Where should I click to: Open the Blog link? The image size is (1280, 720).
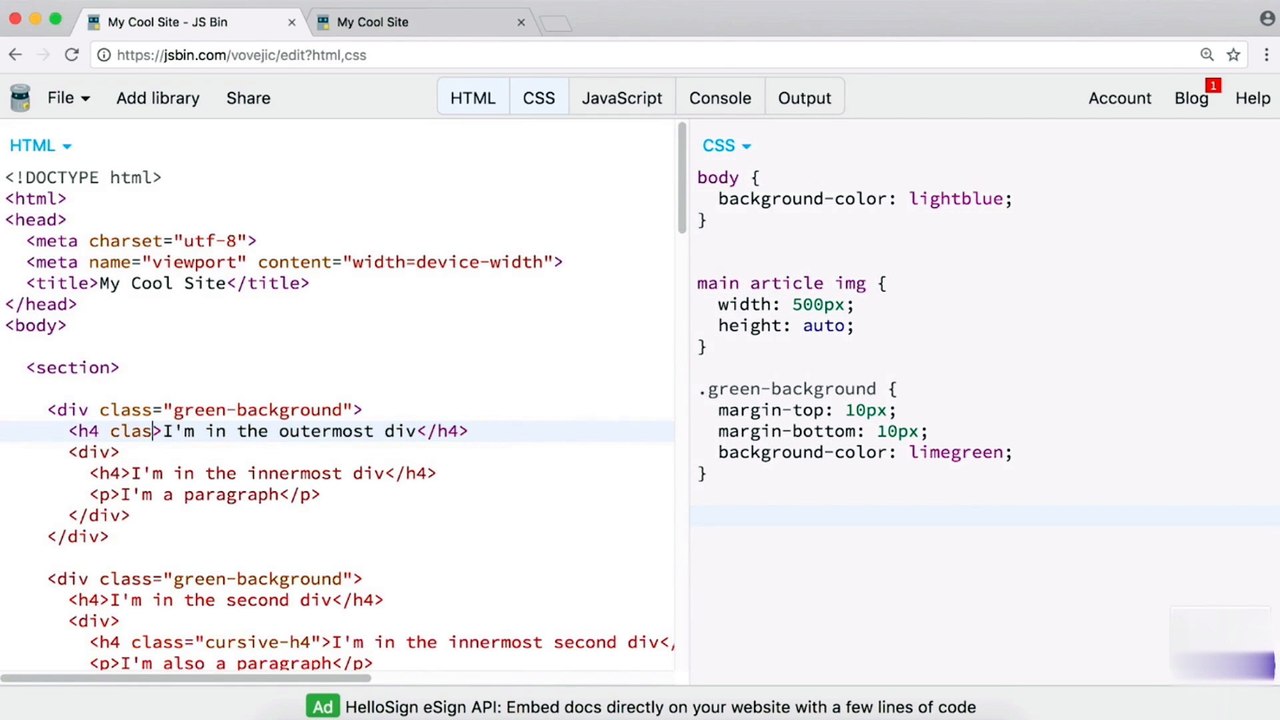click(1191, 98)
